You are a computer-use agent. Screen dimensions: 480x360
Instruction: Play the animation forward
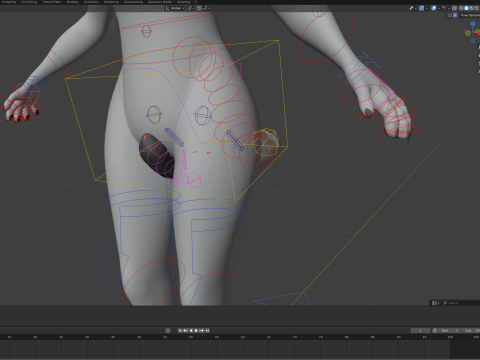[x=196, y=330]
